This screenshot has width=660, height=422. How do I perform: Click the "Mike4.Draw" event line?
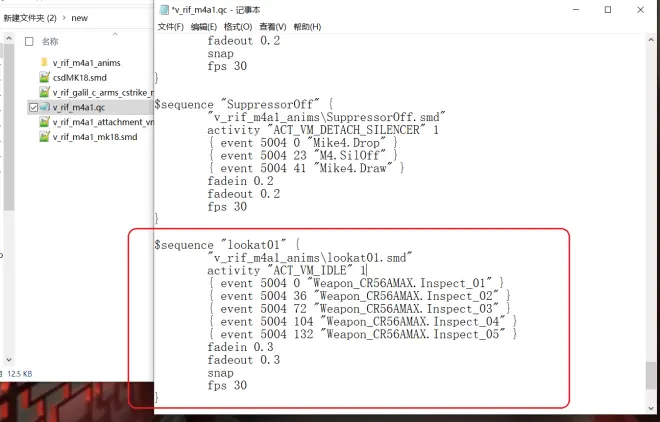click(306, 168)
